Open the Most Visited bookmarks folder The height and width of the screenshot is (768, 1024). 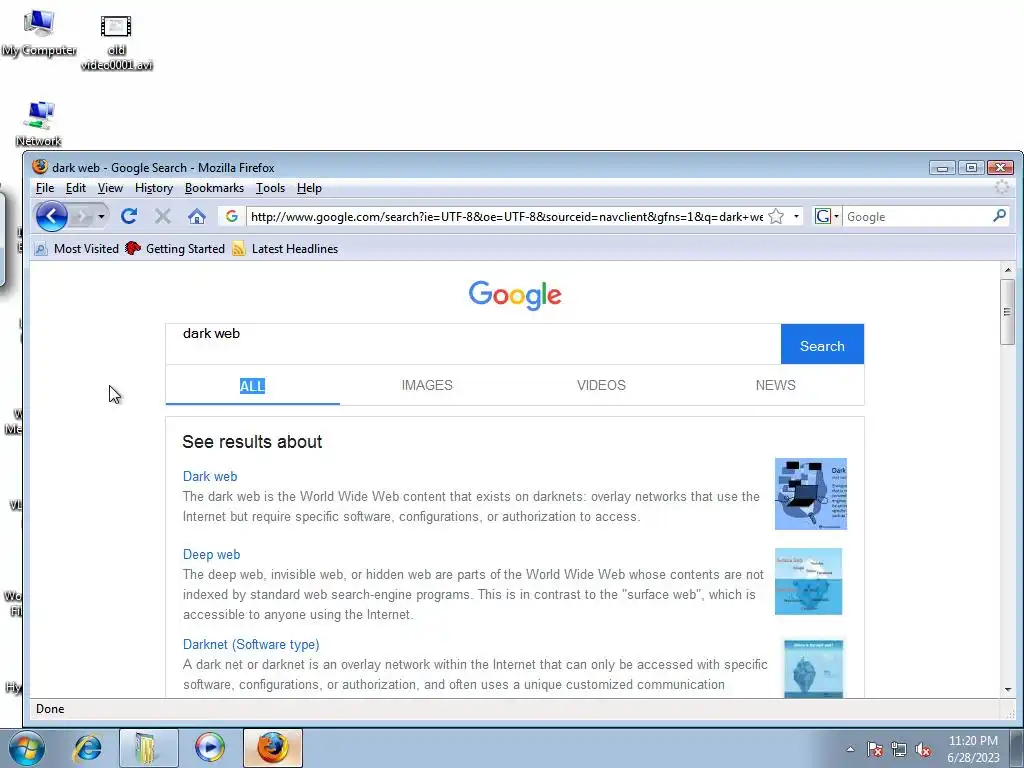76,249
